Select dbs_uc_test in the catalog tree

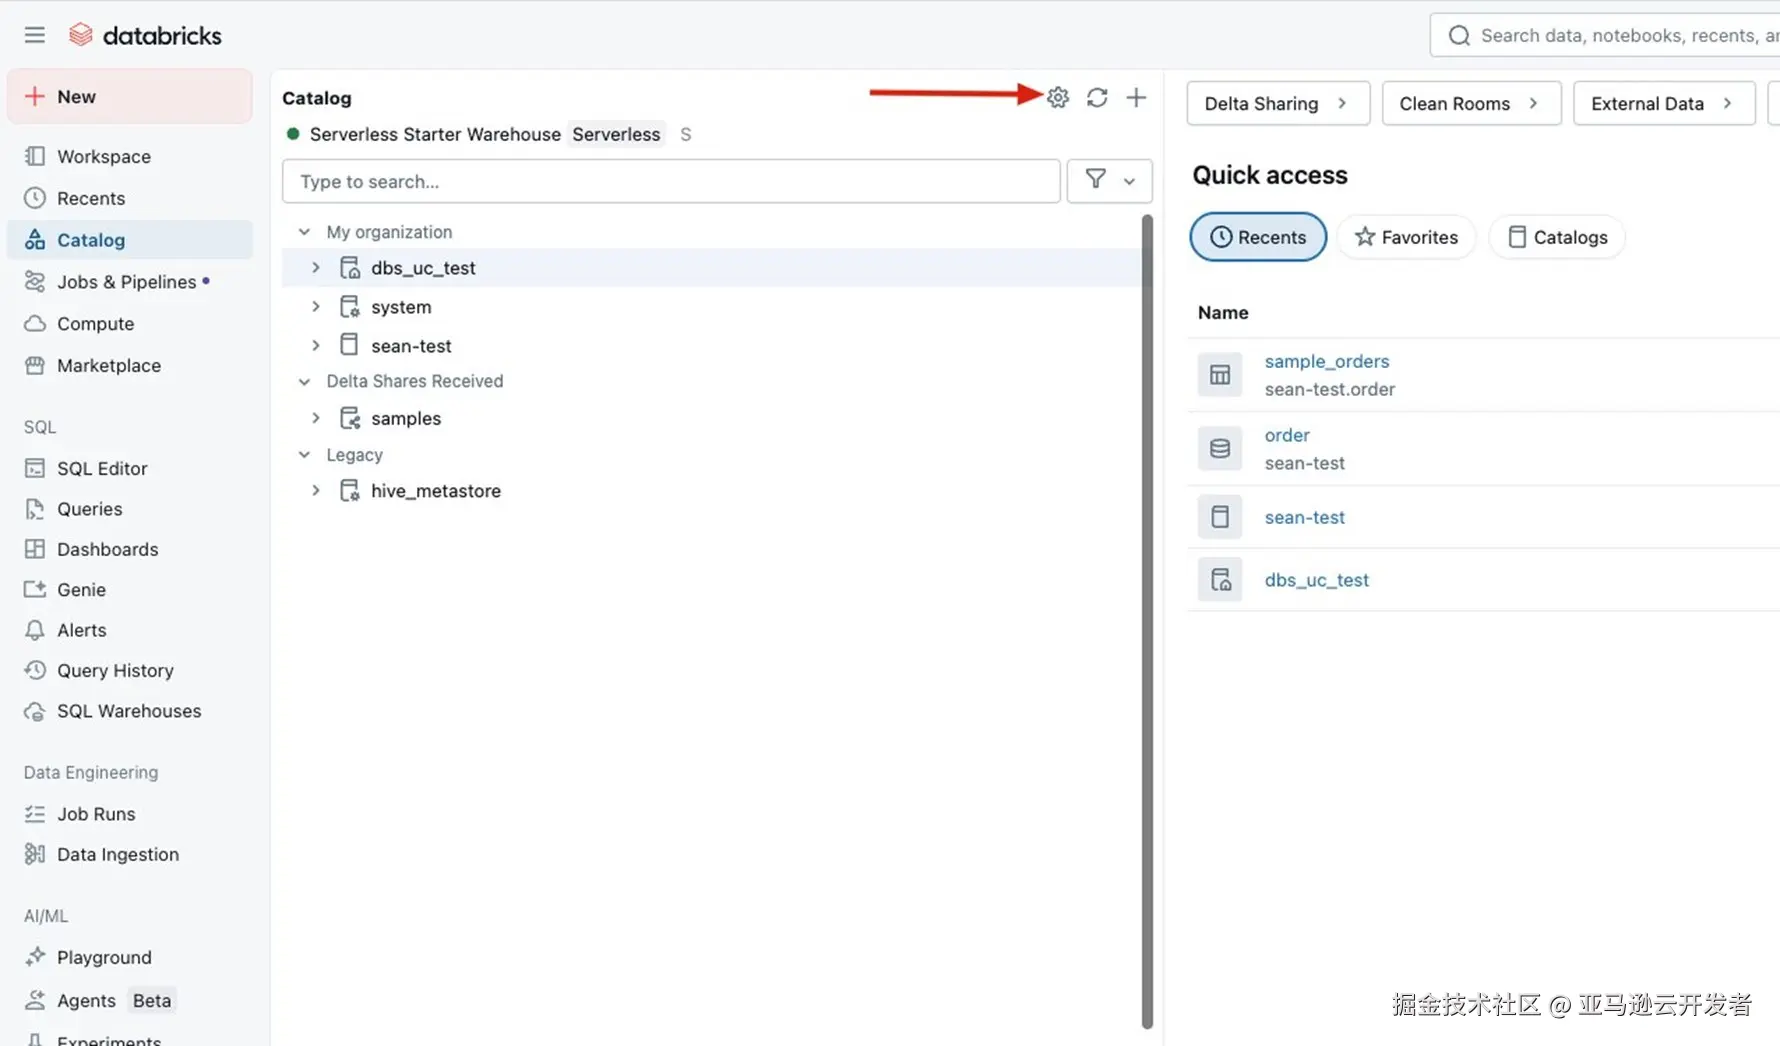(x=423, y=268)
